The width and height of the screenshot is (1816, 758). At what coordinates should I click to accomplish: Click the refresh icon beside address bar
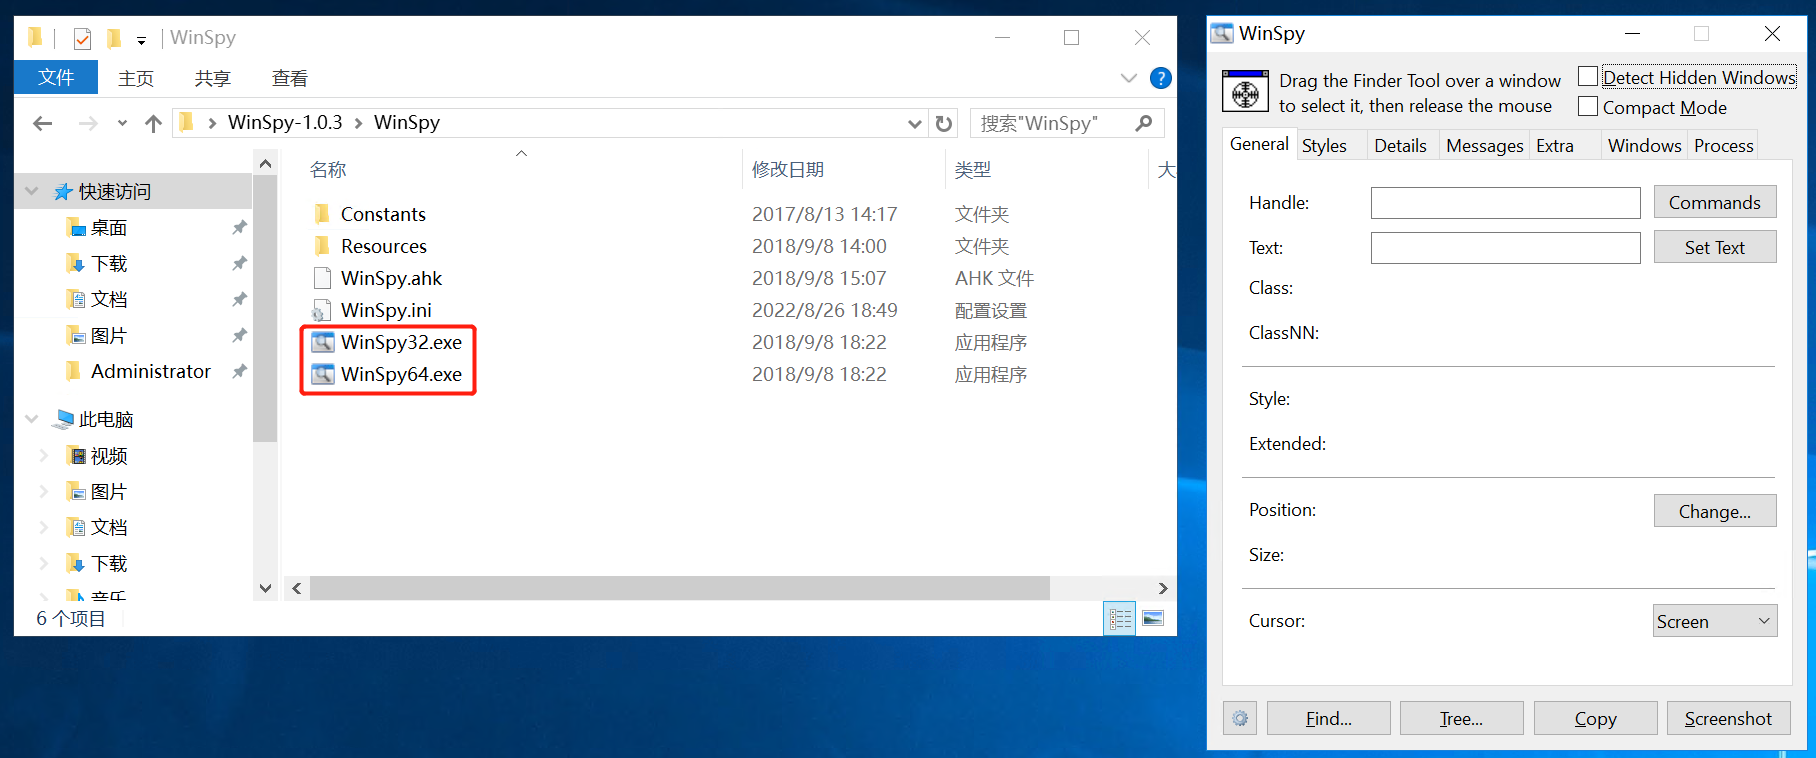[x=943, y=123]
